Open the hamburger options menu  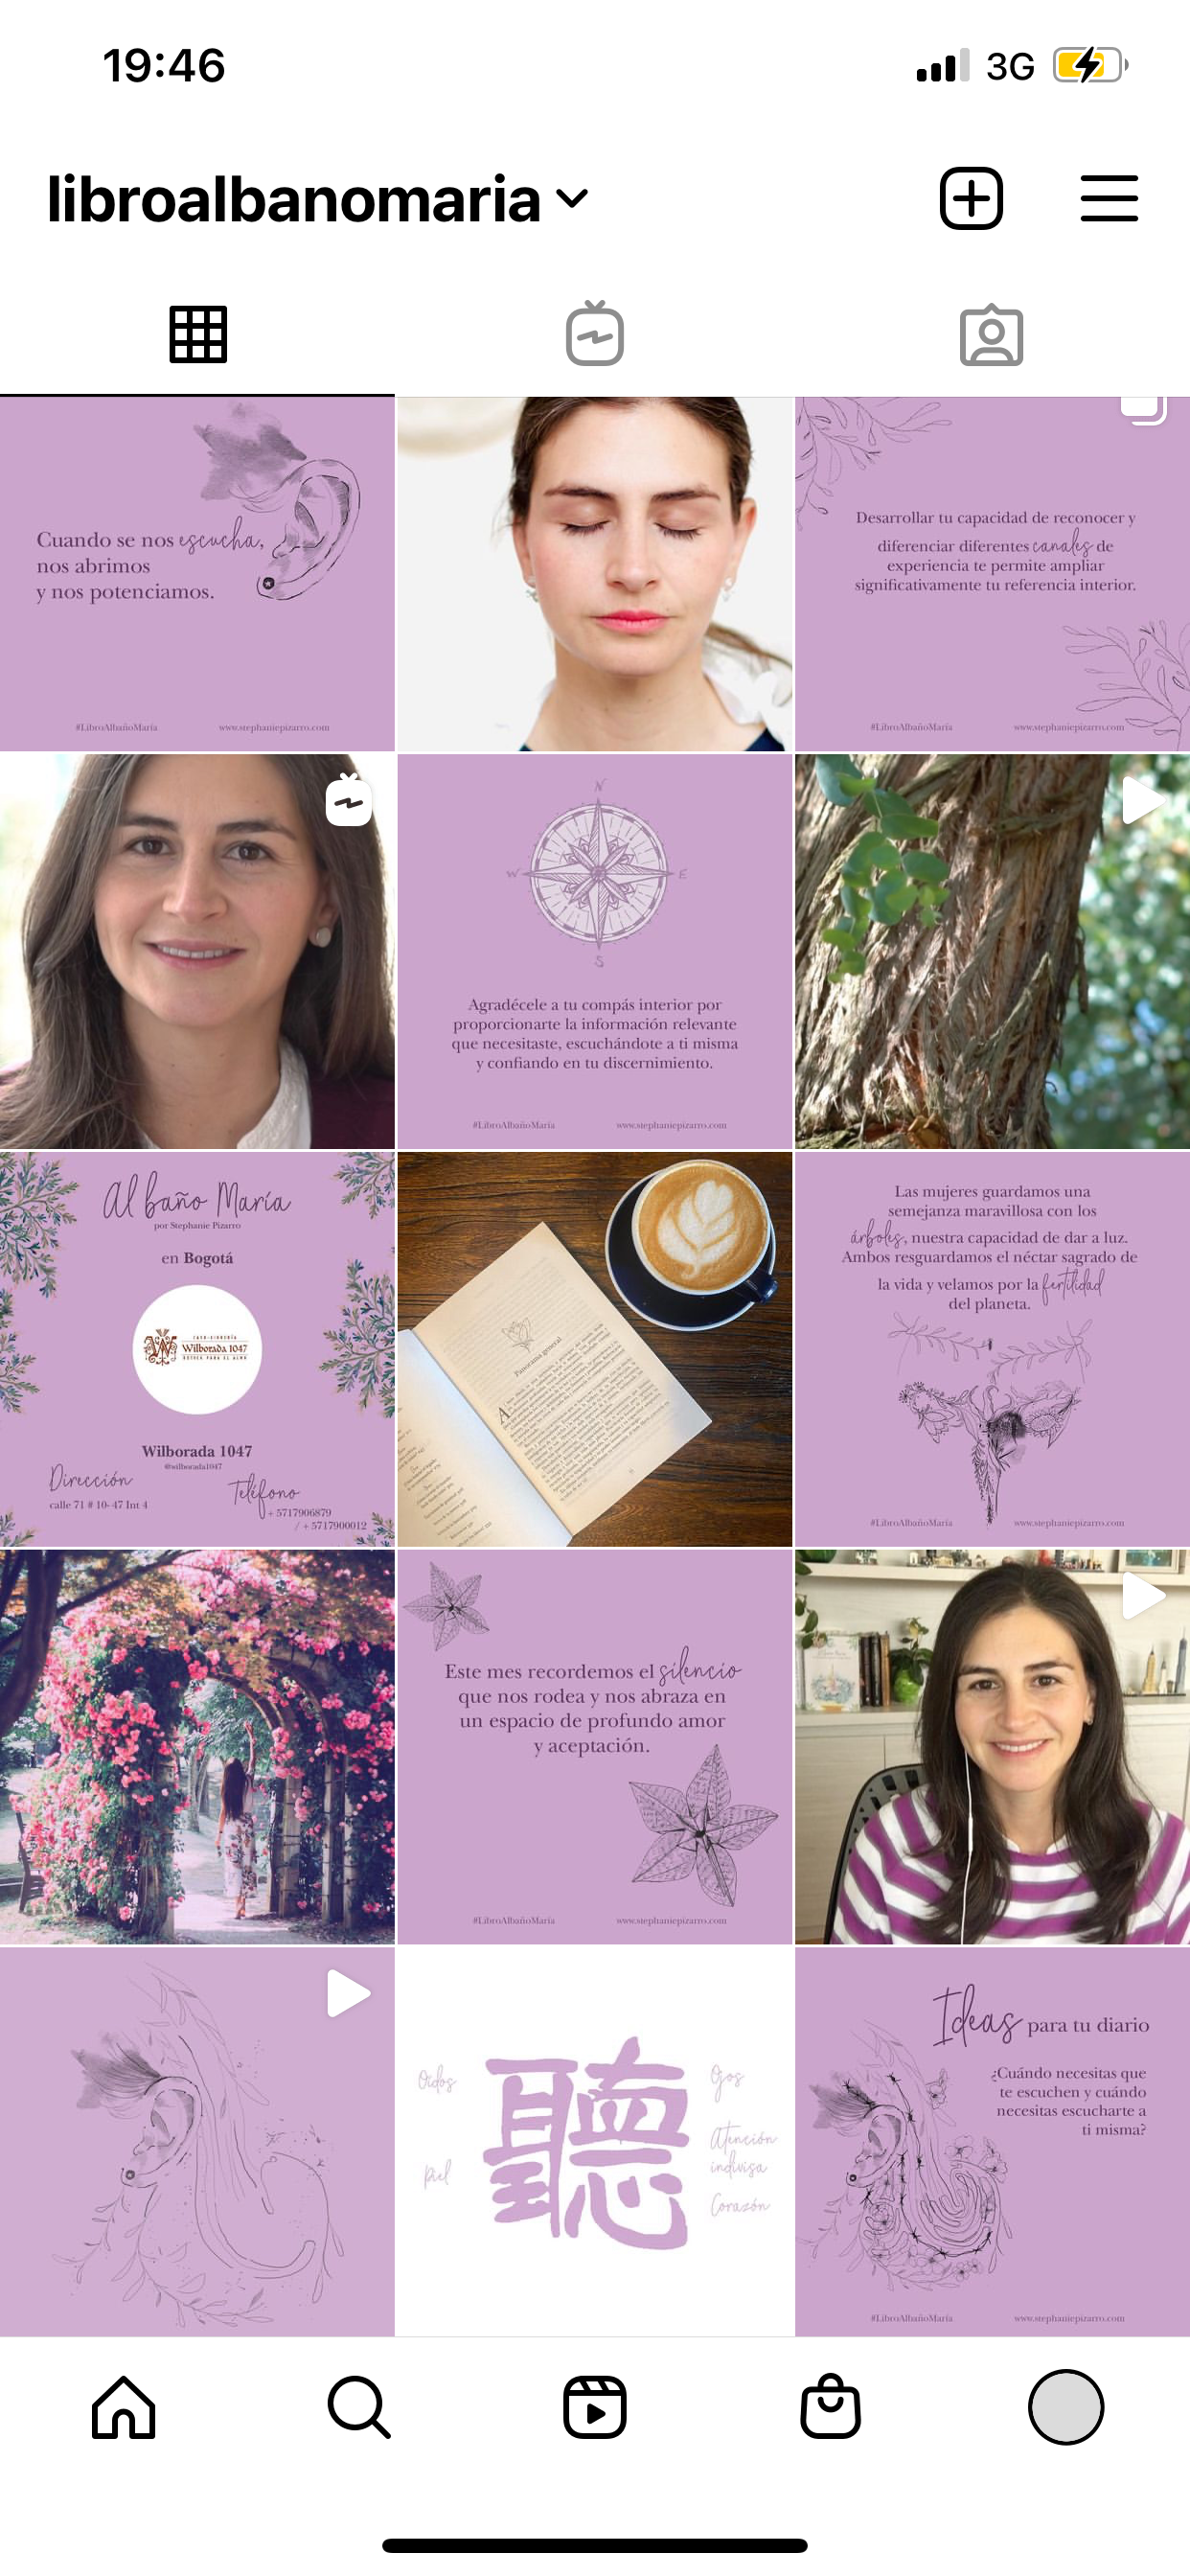[1109, 198]
